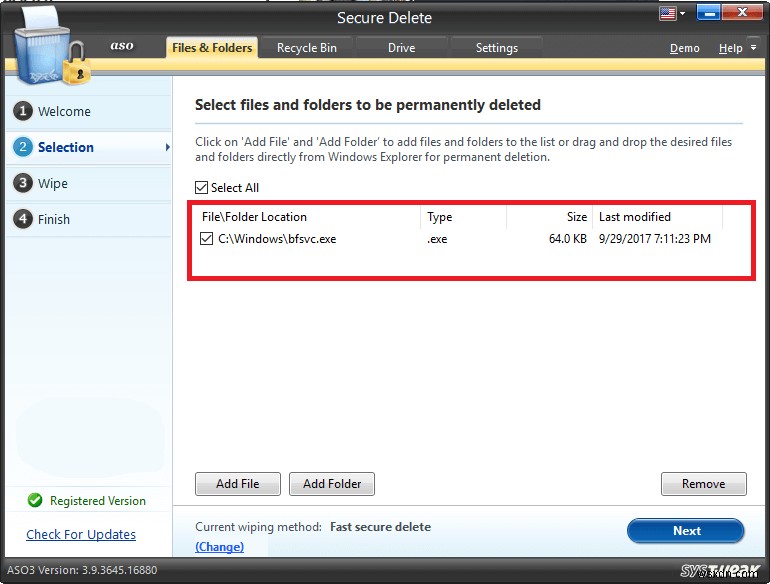Switch to the Files & Folders tab
770x584 pixels.
click(x=212, y=48)
